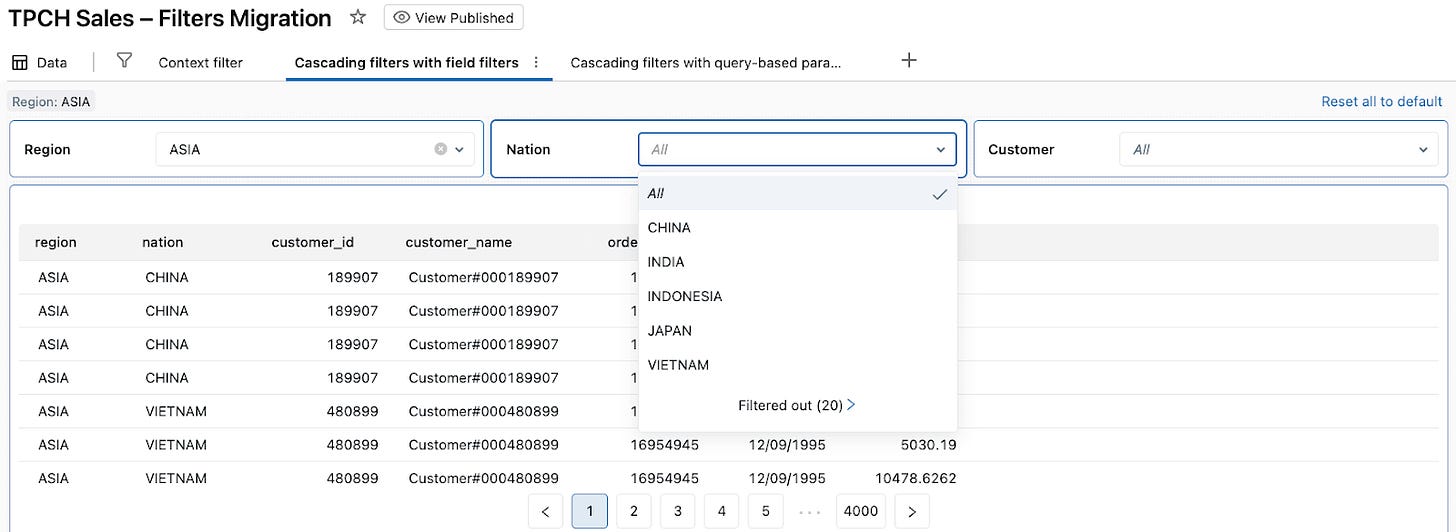Click the eye icon in View Published
The image size is (1456, 532).
pyautogui.click(x=402, y=18)
